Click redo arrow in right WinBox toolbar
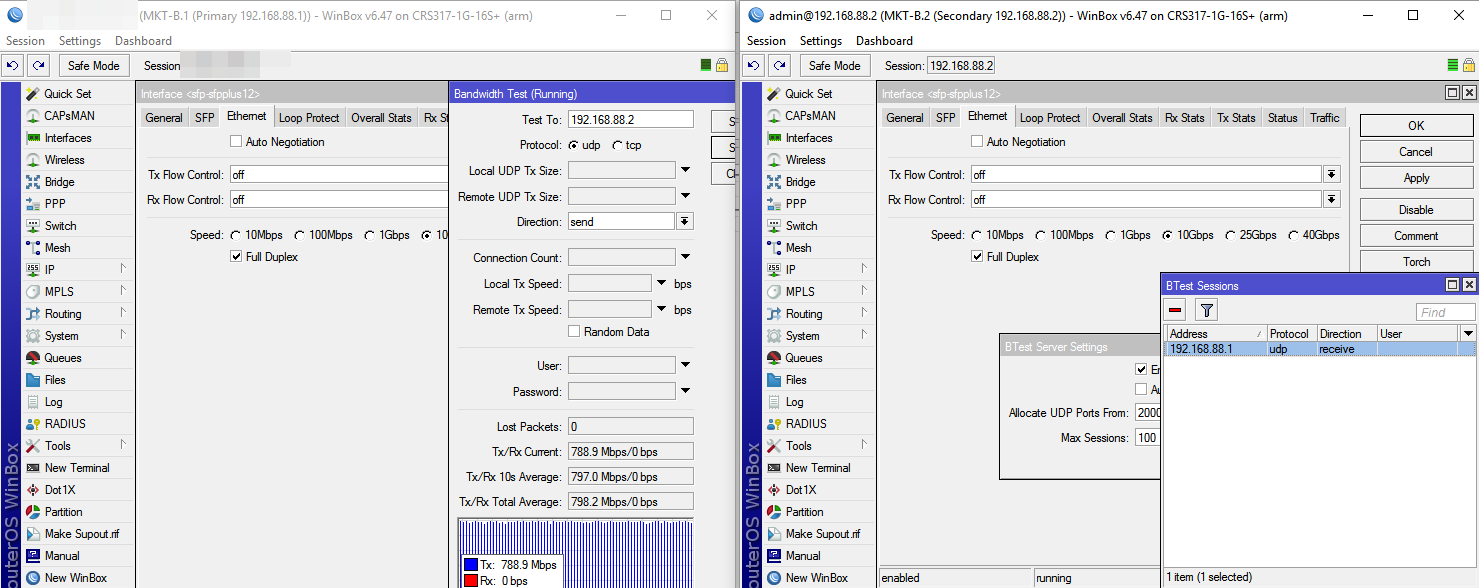The height and width of the screenshot is (588, 1479). pos(779,66)
